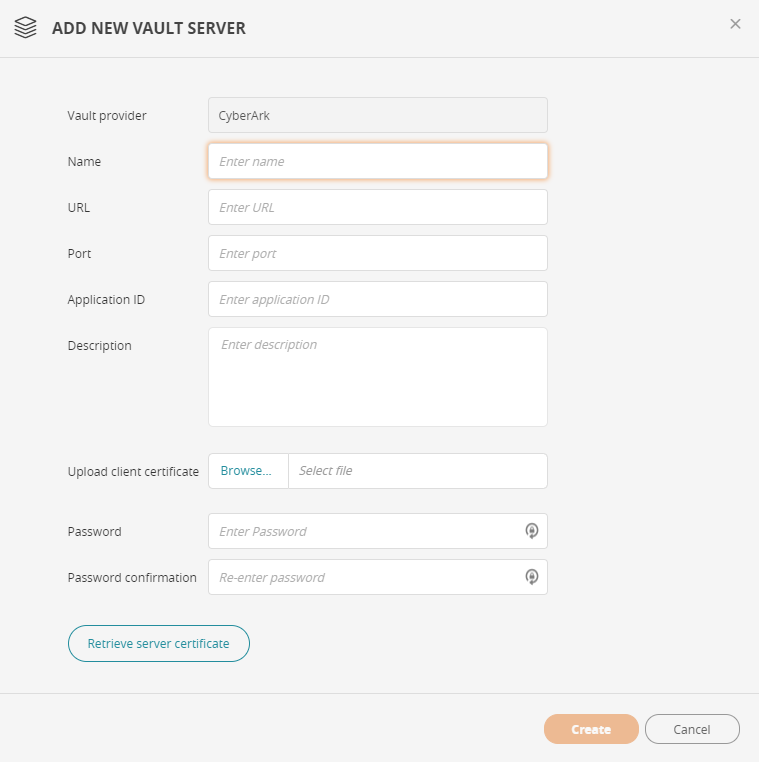Click into the URL text box
The height and width of the screenshot is (762, 759).
pyautogui.click(x=377, y=207)
